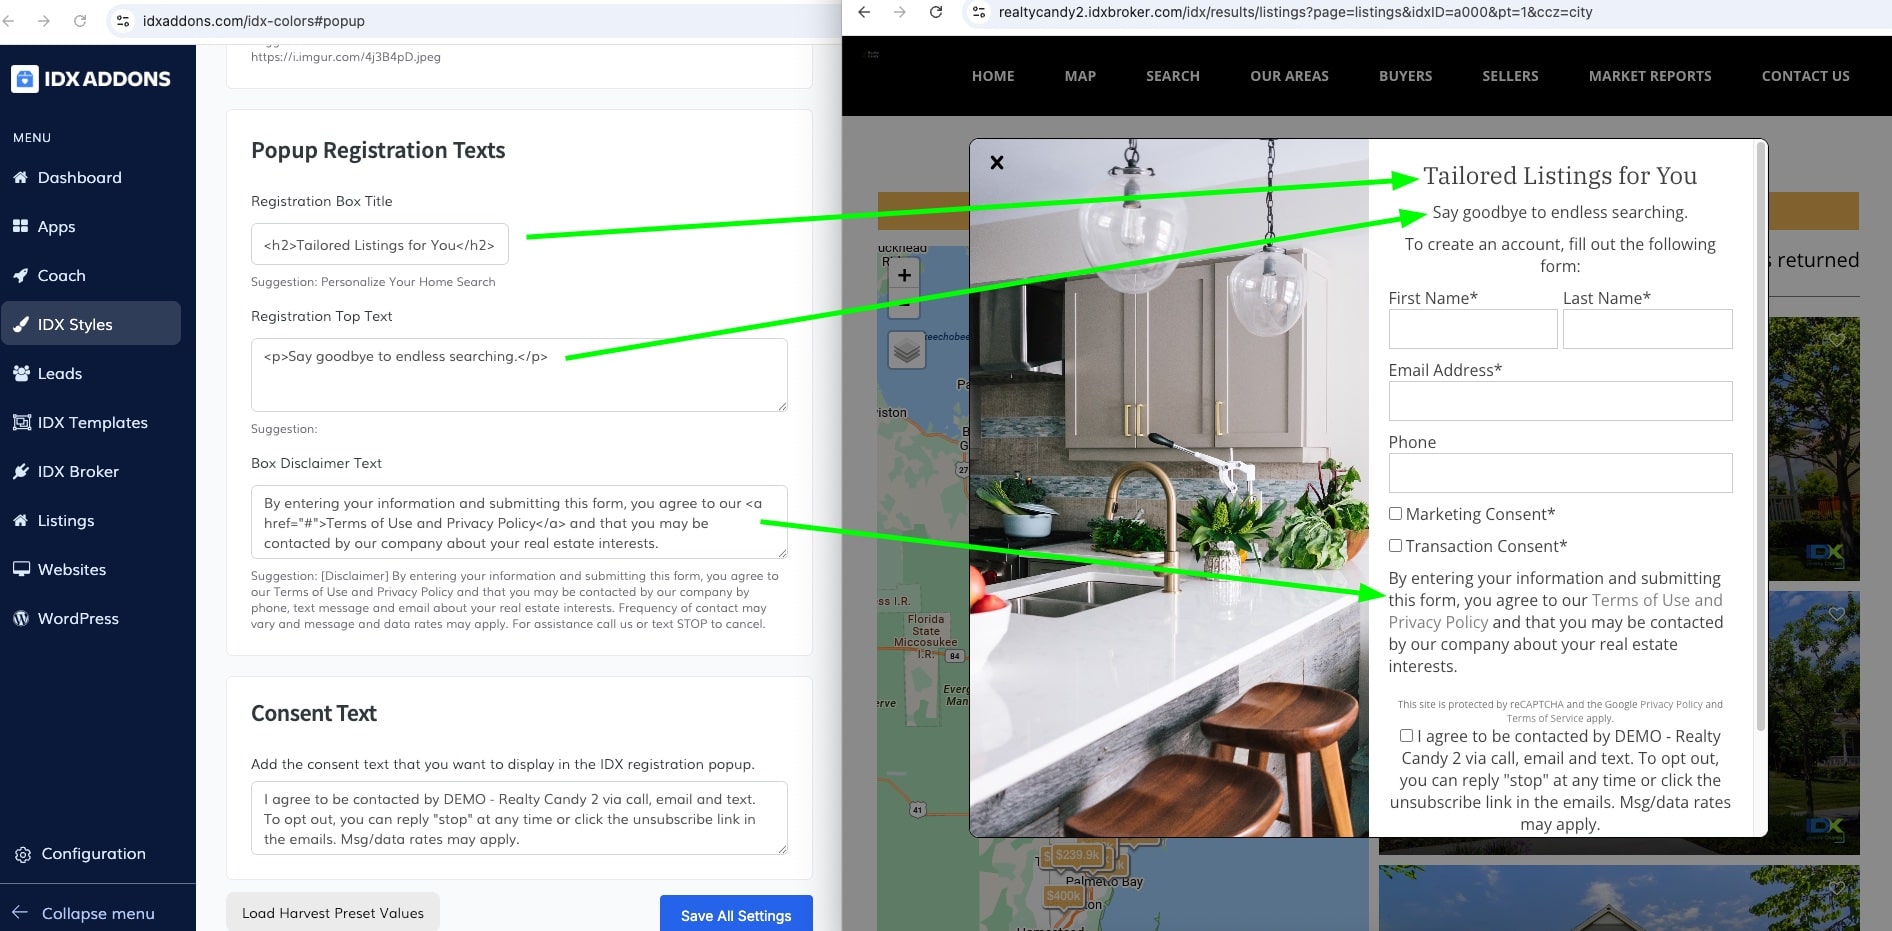Open SEARCH in the site navigation
The width and height of the screenshot is (1892, 931).
[x=1173, y=76]
